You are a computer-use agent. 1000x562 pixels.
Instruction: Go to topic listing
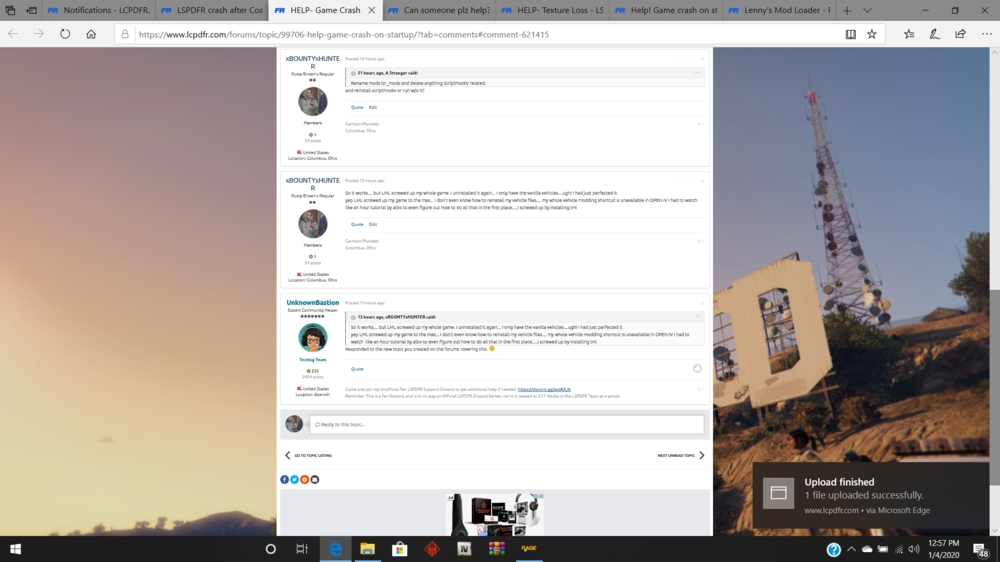click(308, 455)
